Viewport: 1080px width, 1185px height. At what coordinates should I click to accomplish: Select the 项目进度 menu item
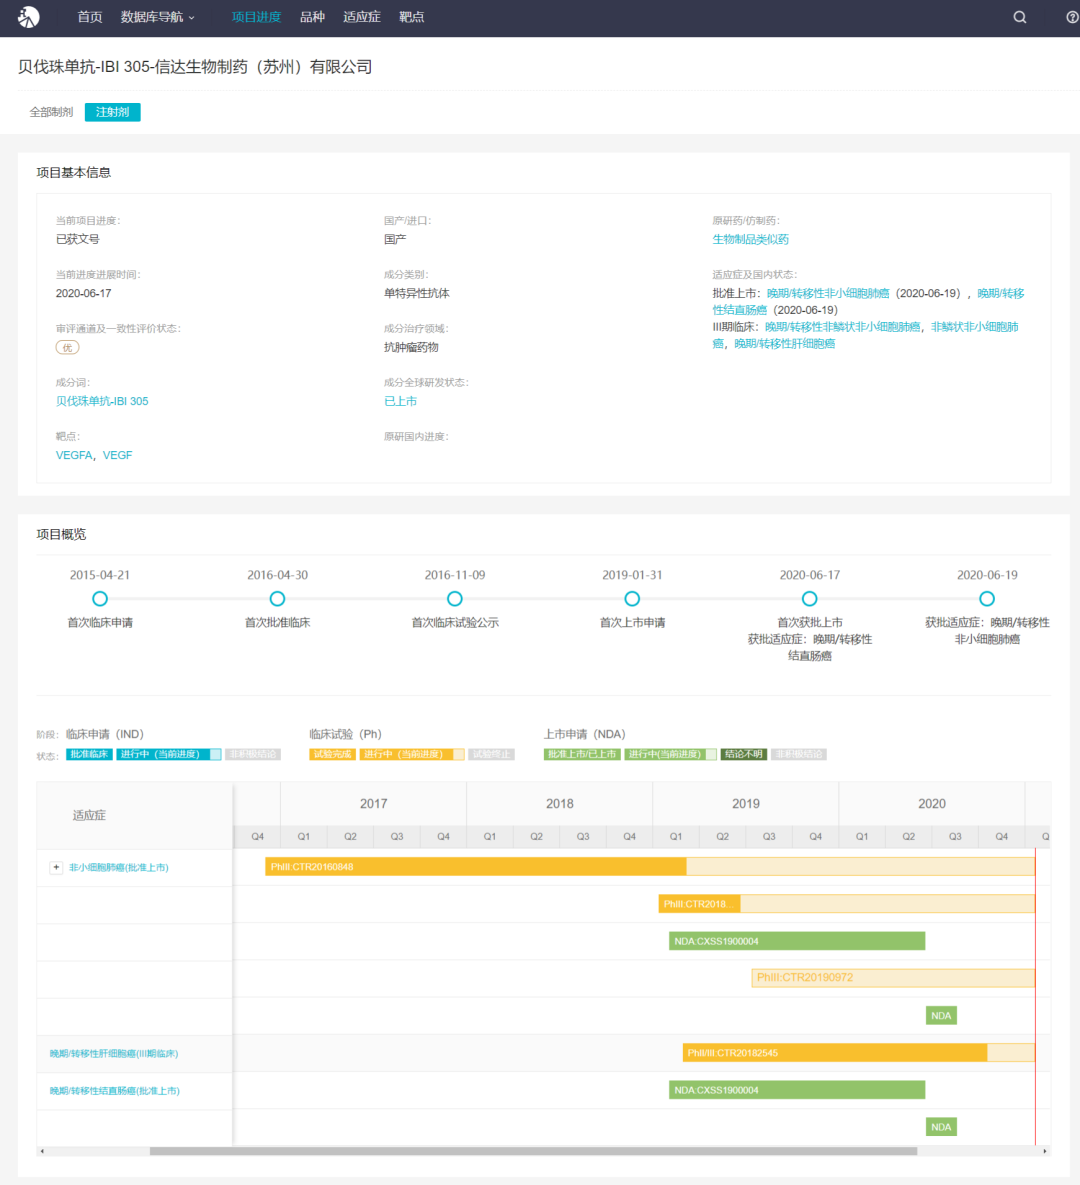point(256,17)
